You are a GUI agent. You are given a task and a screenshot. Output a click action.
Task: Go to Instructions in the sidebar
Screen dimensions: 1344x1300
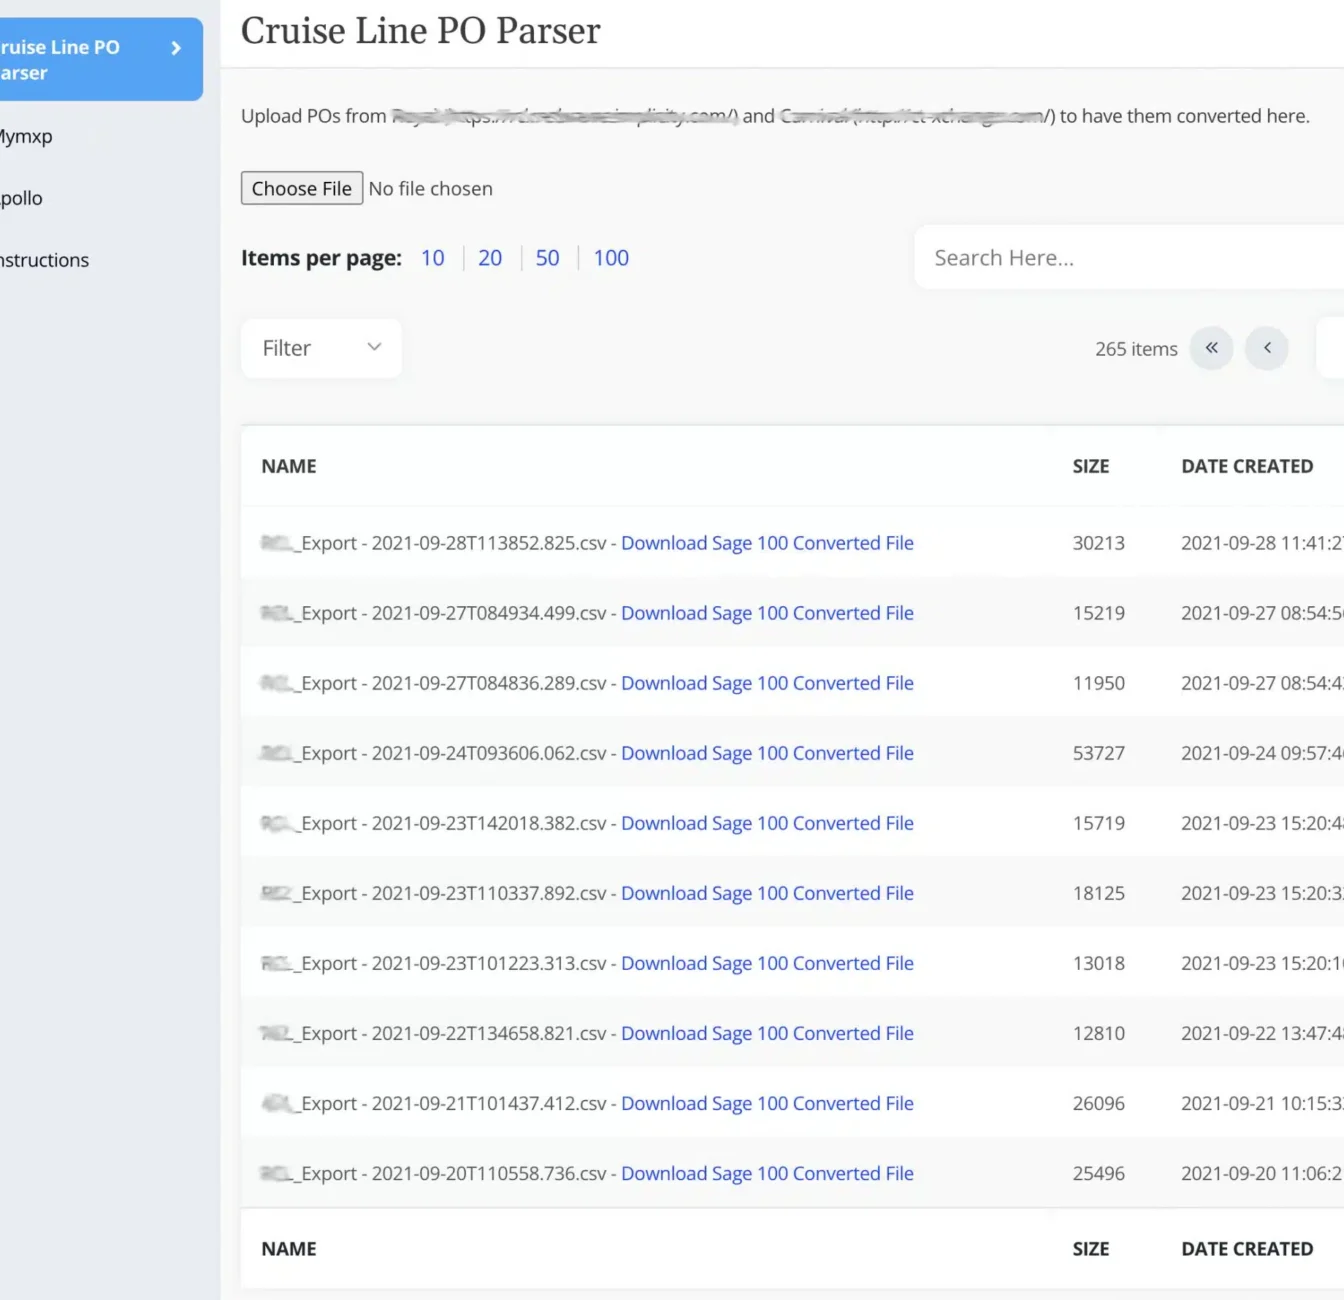tap(45, 260)
